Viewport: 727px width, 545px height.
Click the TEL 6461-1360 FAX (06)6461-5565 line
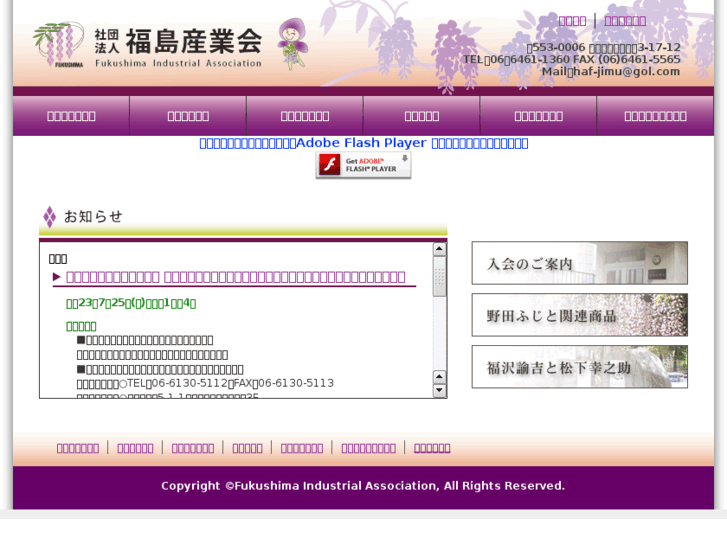point(572,59)
